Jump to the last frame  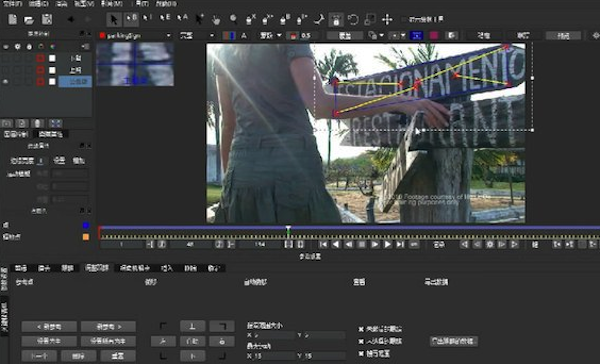pyautogui.click(x=400, y=244)
